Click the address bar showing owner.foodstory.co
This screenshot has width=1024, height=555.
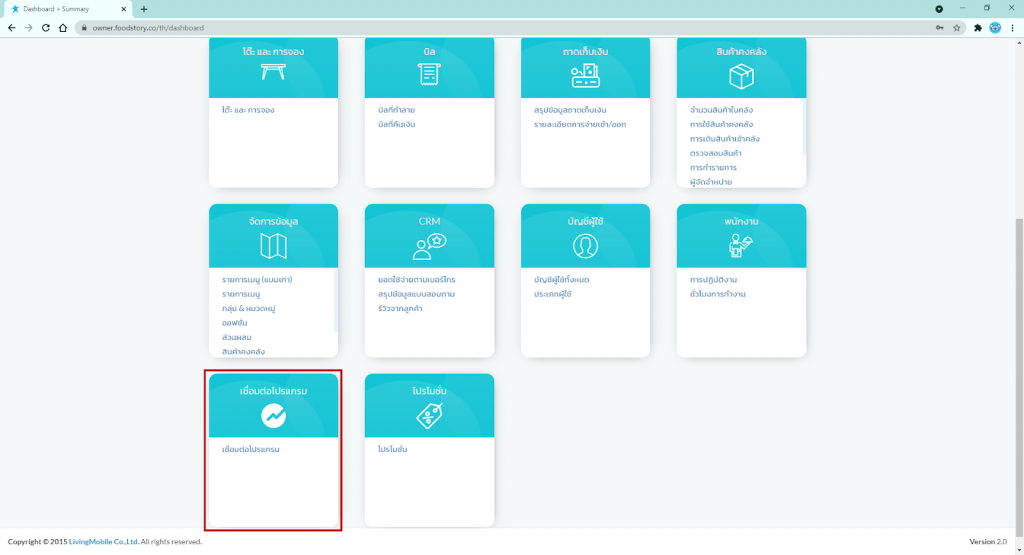pos(500,28)
